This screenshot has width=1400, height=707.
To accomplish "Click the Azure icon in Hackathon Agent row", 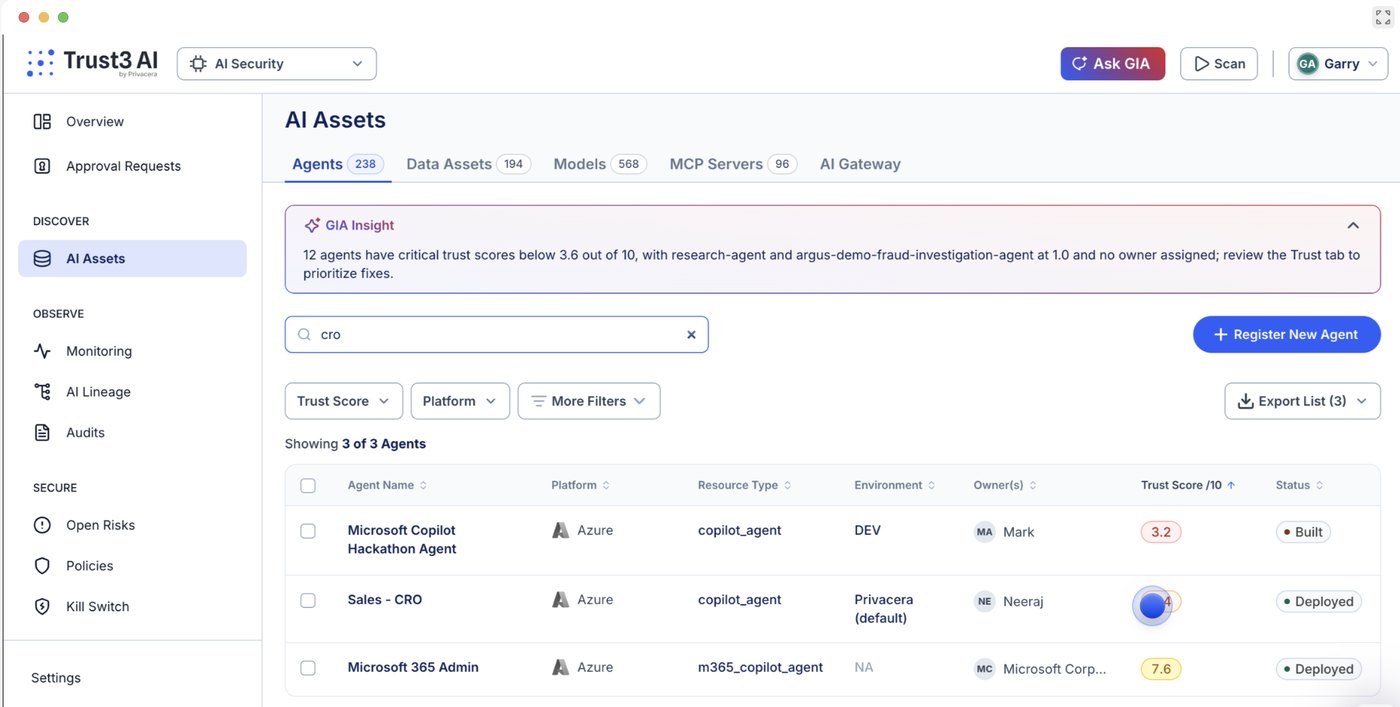I will [x=561, y=530].
